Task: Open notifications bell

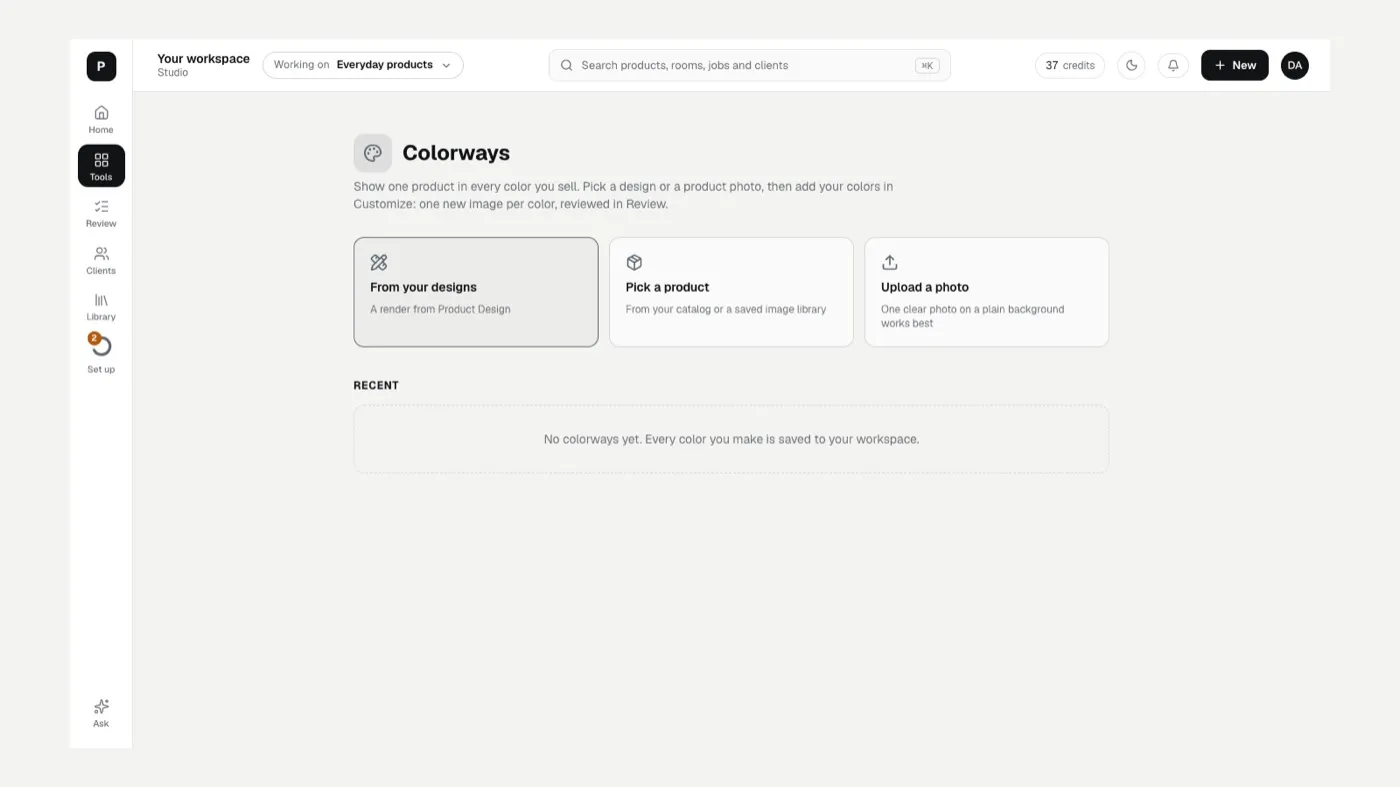Action: [x=1173, y=66]
